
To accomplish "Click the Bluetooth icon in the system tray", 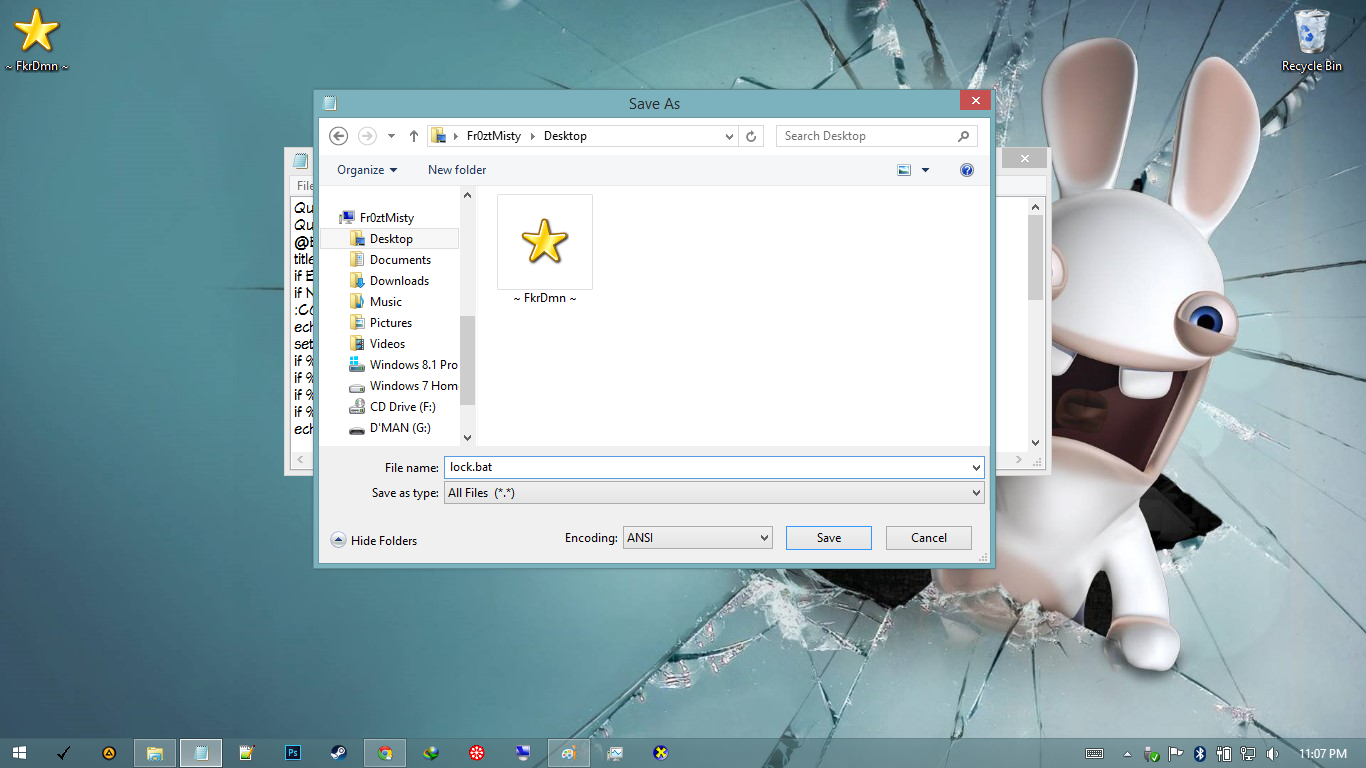I will (1198, 754).
